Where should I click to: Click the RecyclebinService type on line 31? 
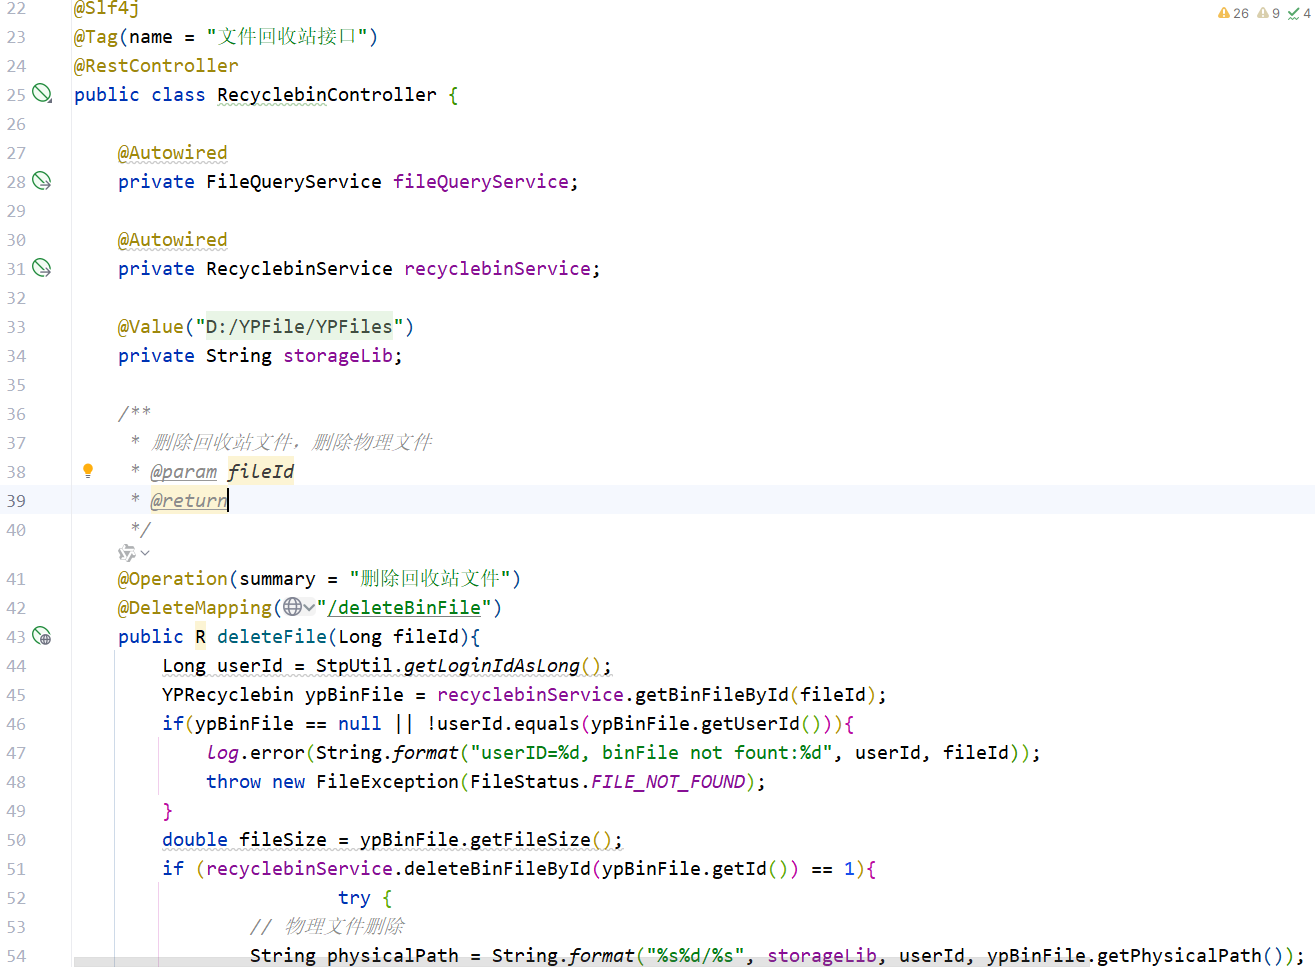click(299, 269)
